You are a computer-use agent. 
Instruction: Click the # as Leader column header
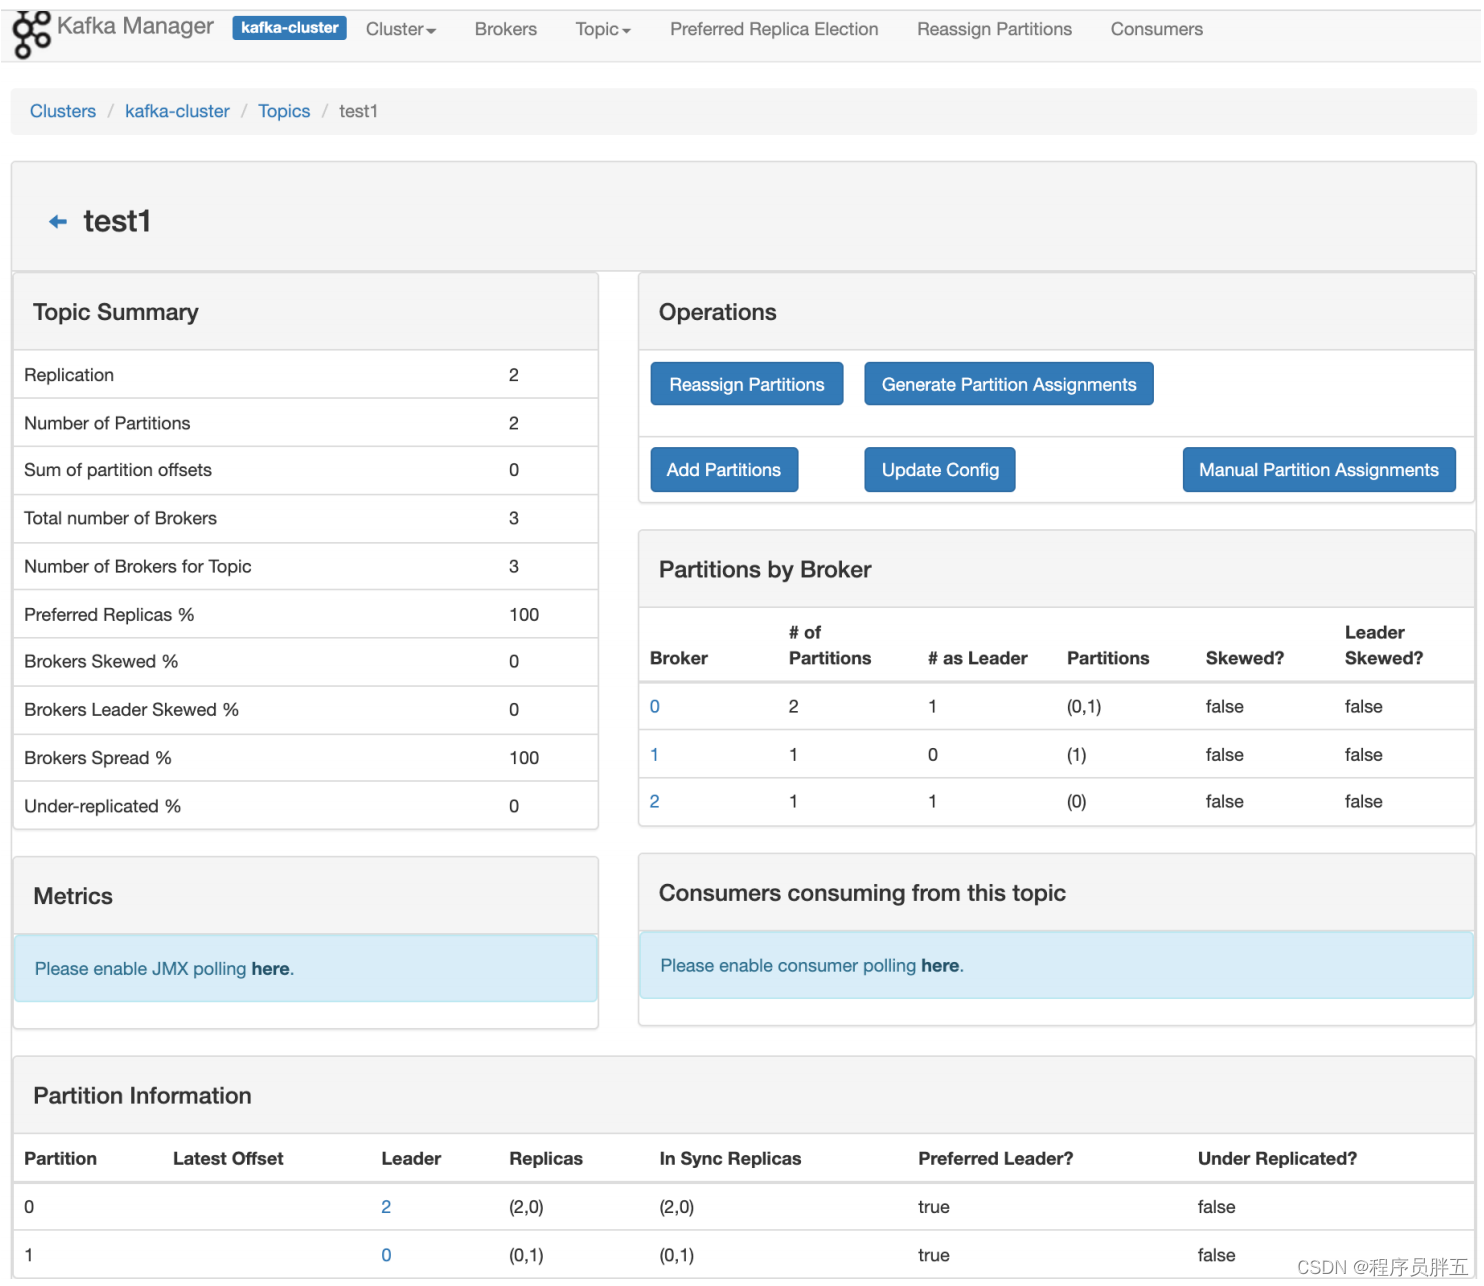[977, 658]
